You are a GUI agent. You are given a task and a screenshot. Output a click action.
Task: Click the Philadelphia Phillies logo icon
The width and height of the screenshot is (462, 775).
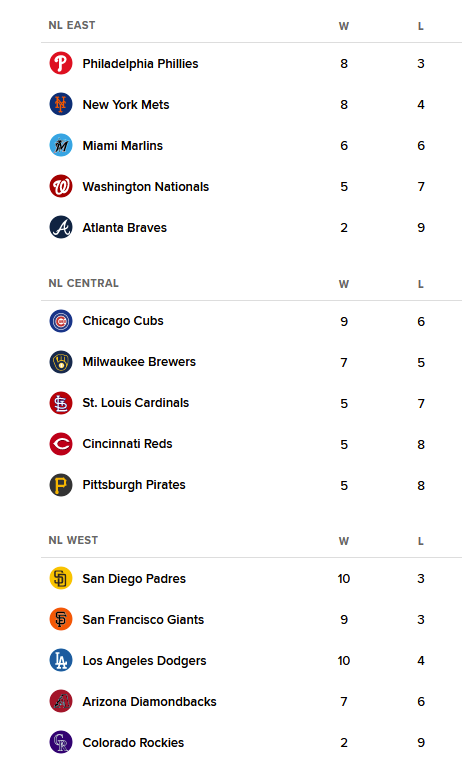(x=61, y=63)
